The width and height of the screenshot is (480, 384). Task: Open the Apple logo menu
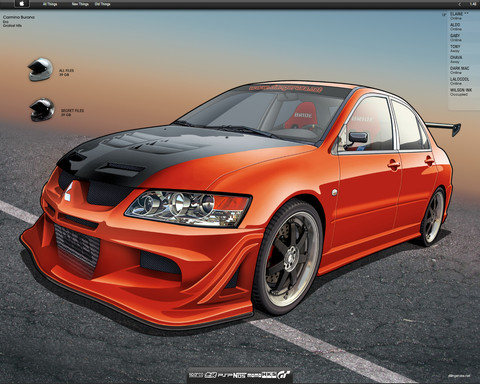(22, 4)
